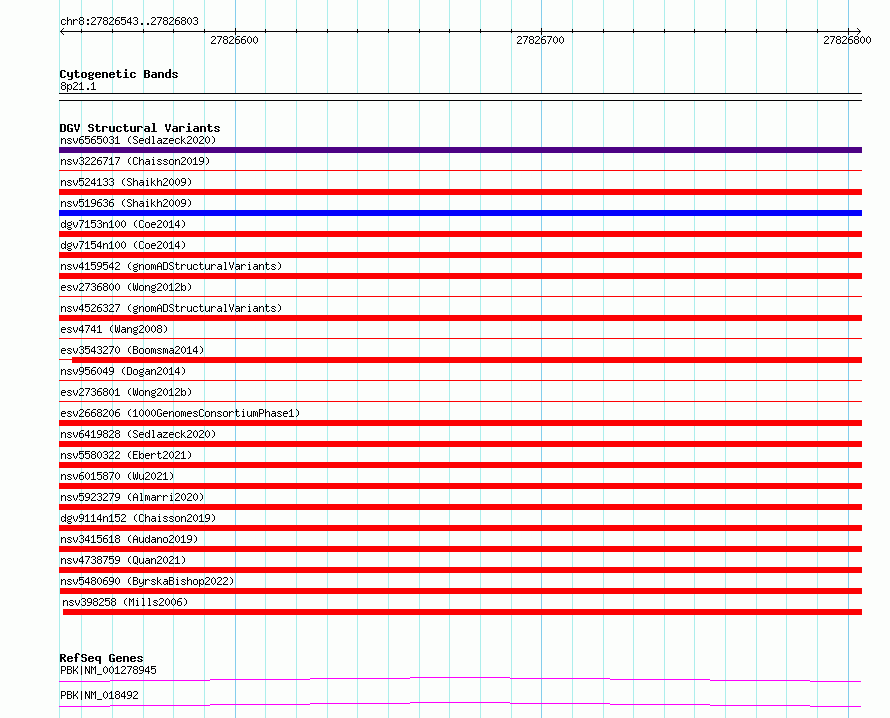Select variant nsv524133 (Shaikh2009) label

tap(126, 182)
